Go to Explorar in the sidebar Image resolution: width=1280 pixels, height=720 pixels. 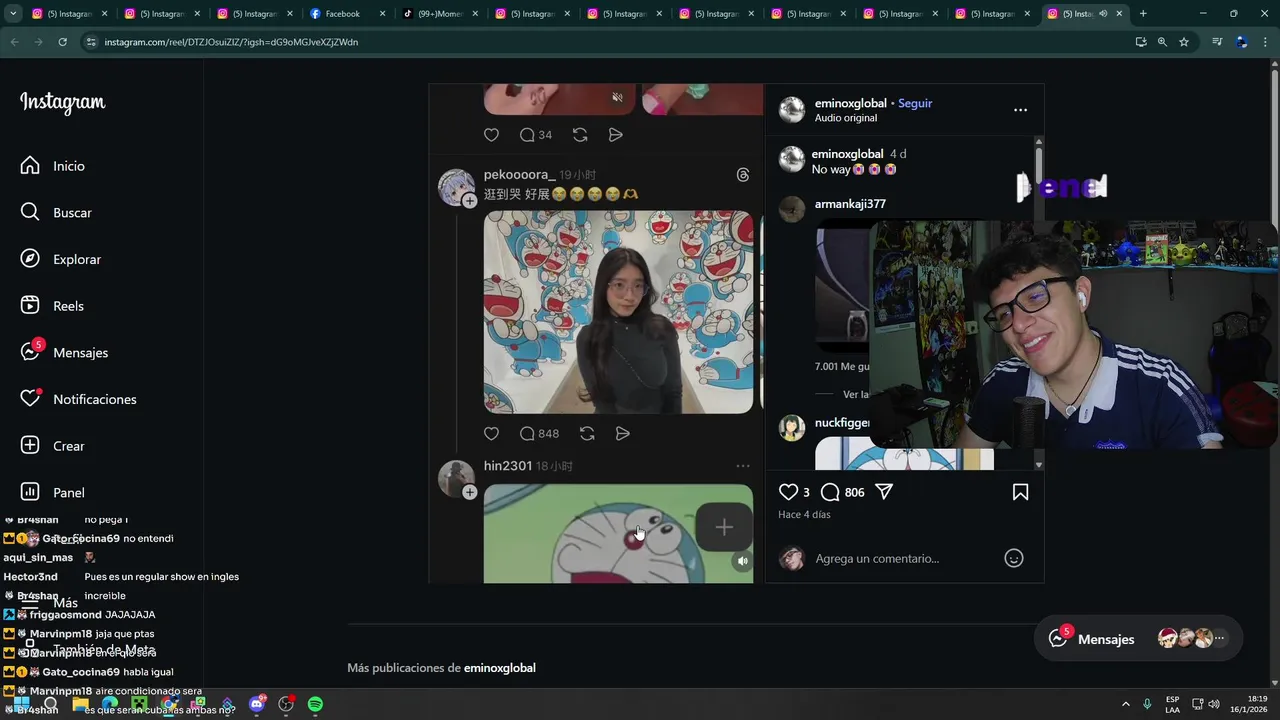point(61,259)
